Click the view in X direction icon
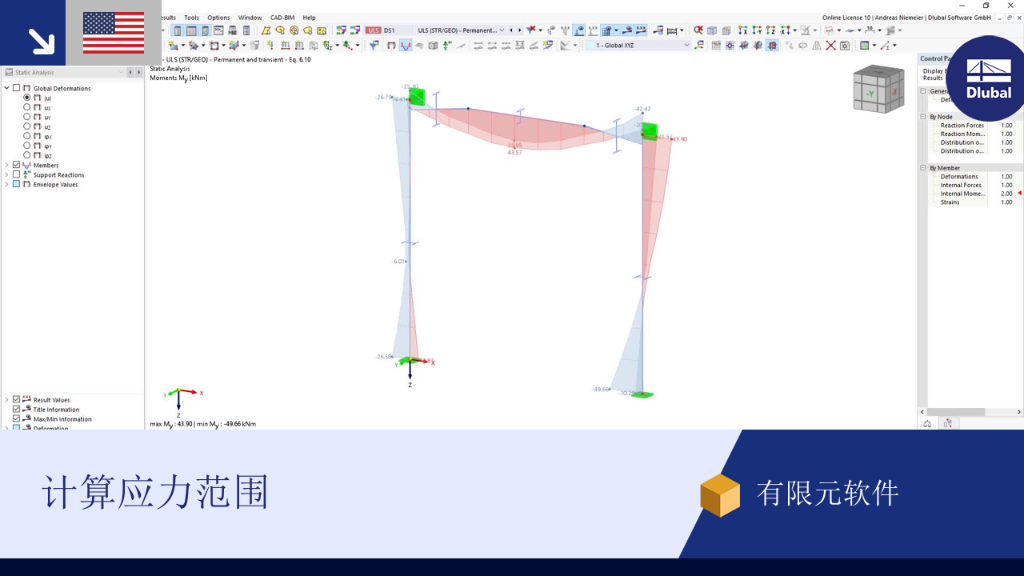 [x=743, y=31]
